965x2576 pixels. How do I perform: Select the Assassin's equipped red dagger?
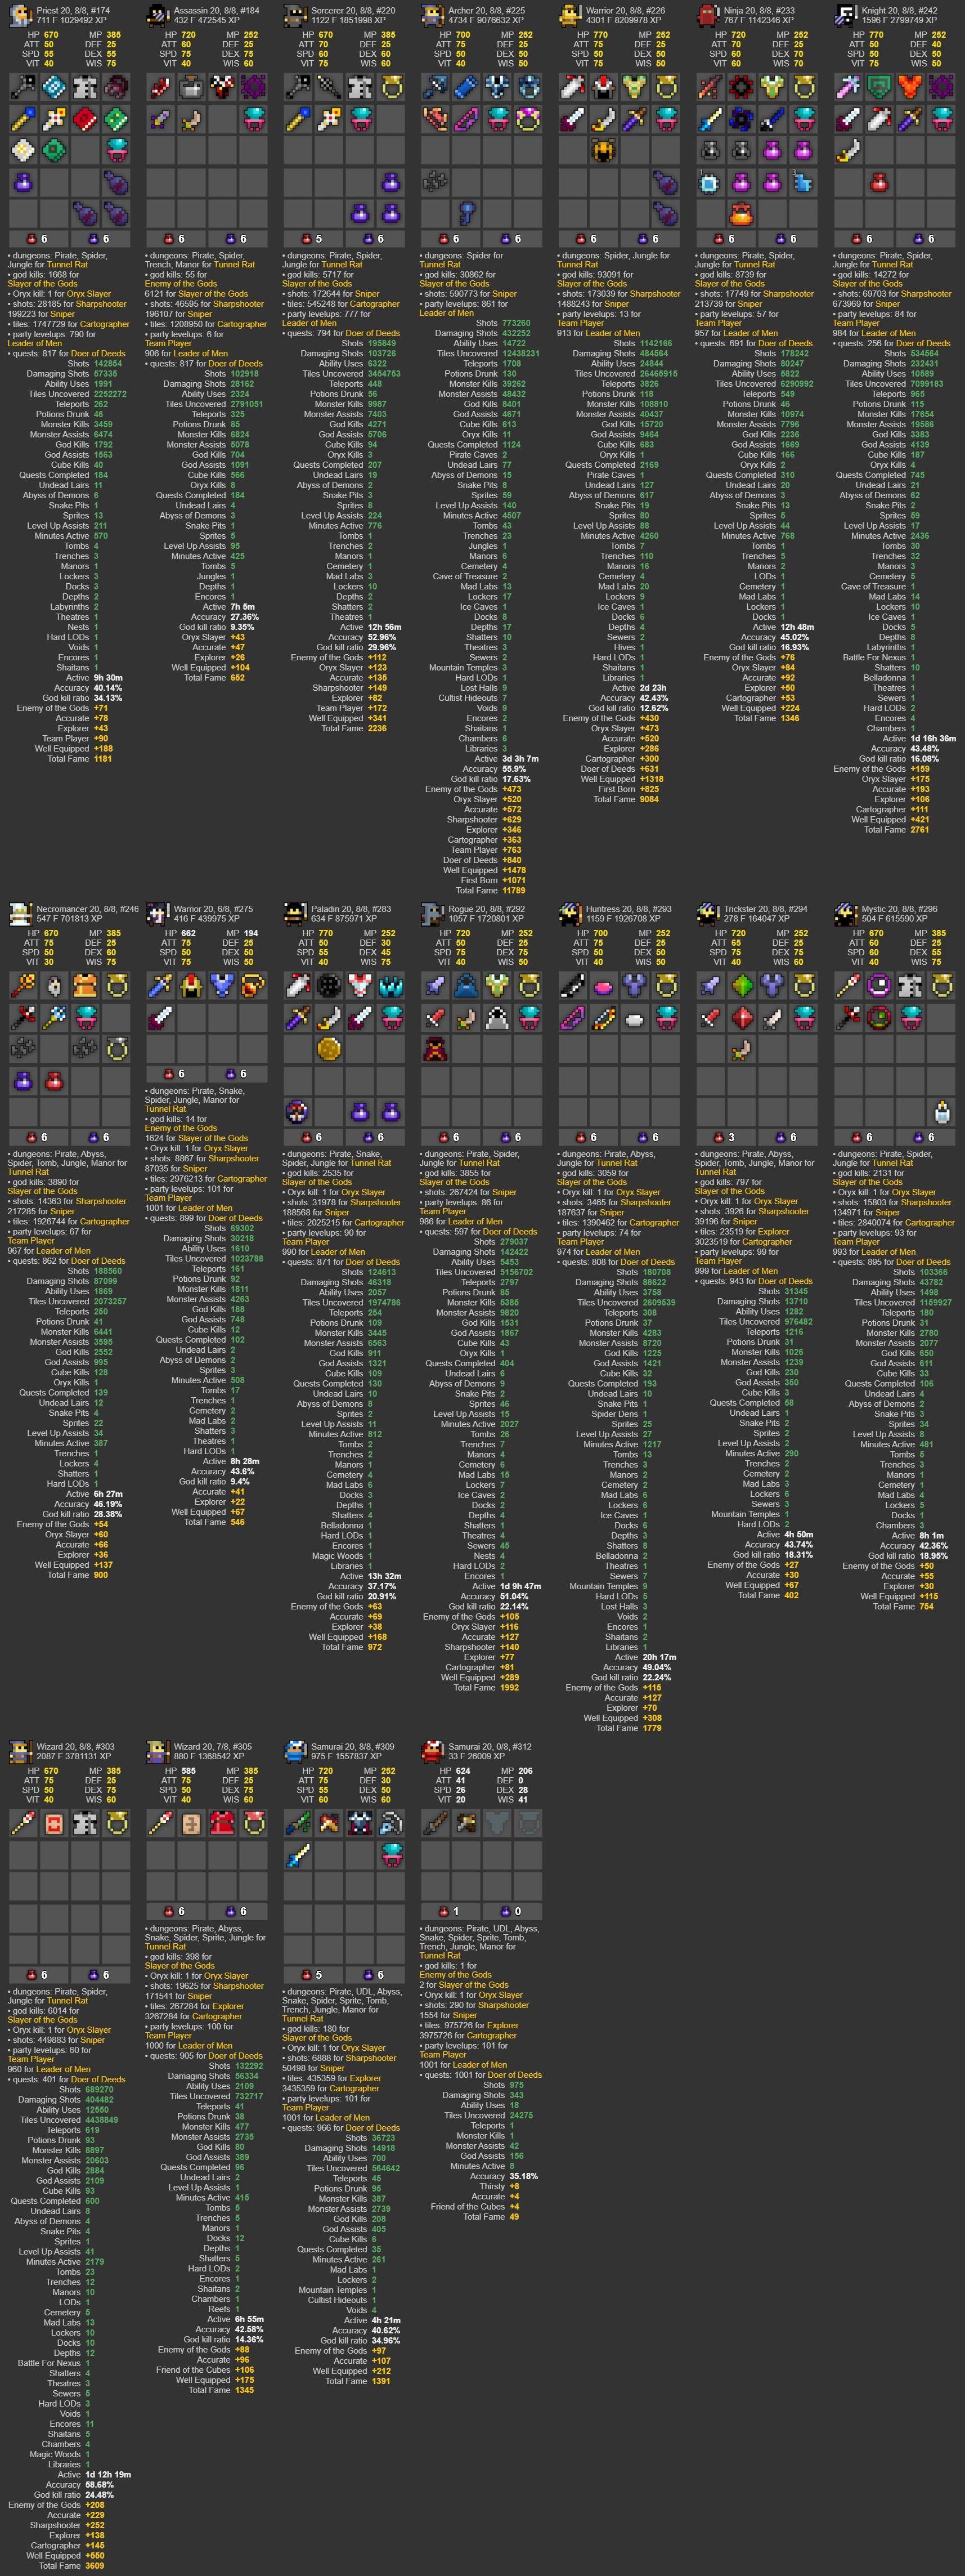(x=161, y=87)
